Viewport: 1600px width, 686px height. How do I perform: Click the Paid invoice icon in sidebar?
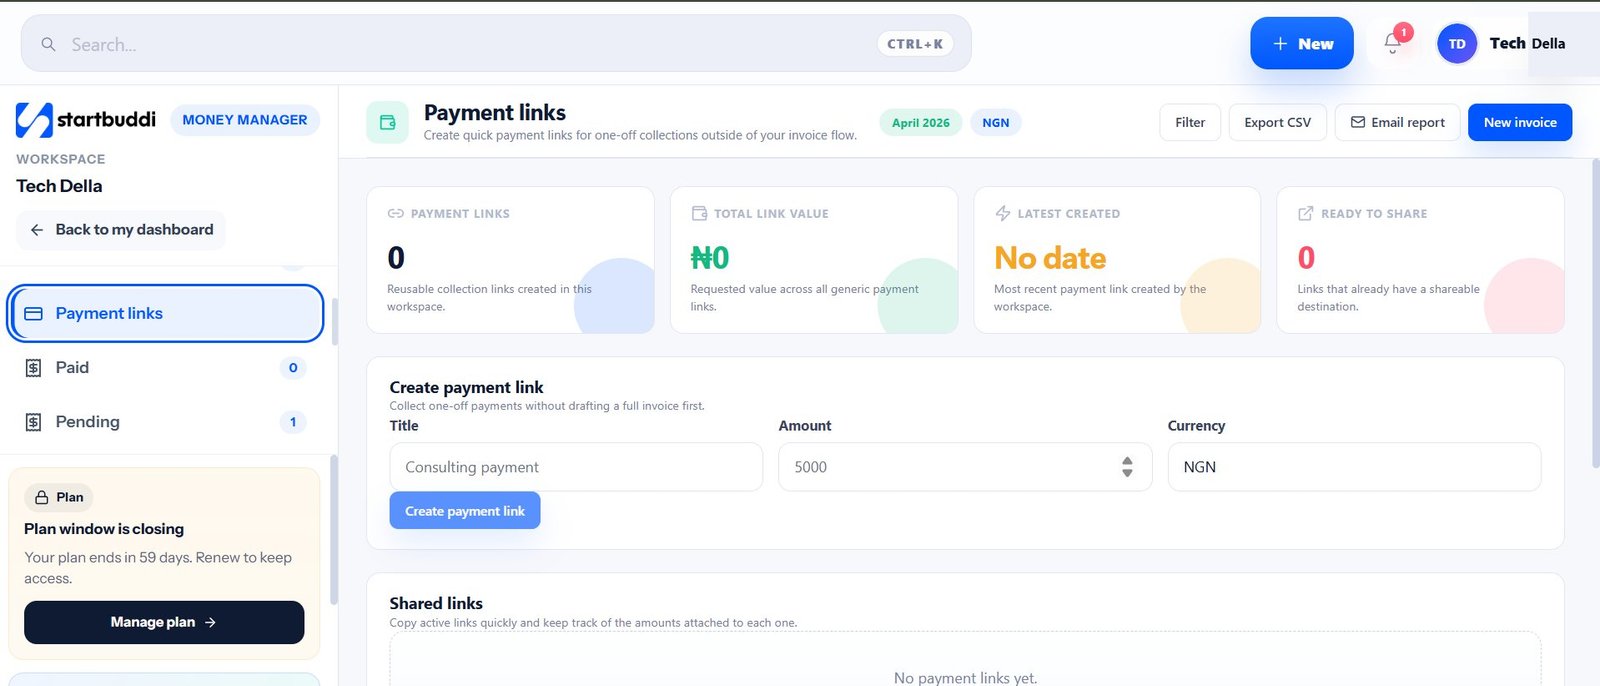[33, 368]
